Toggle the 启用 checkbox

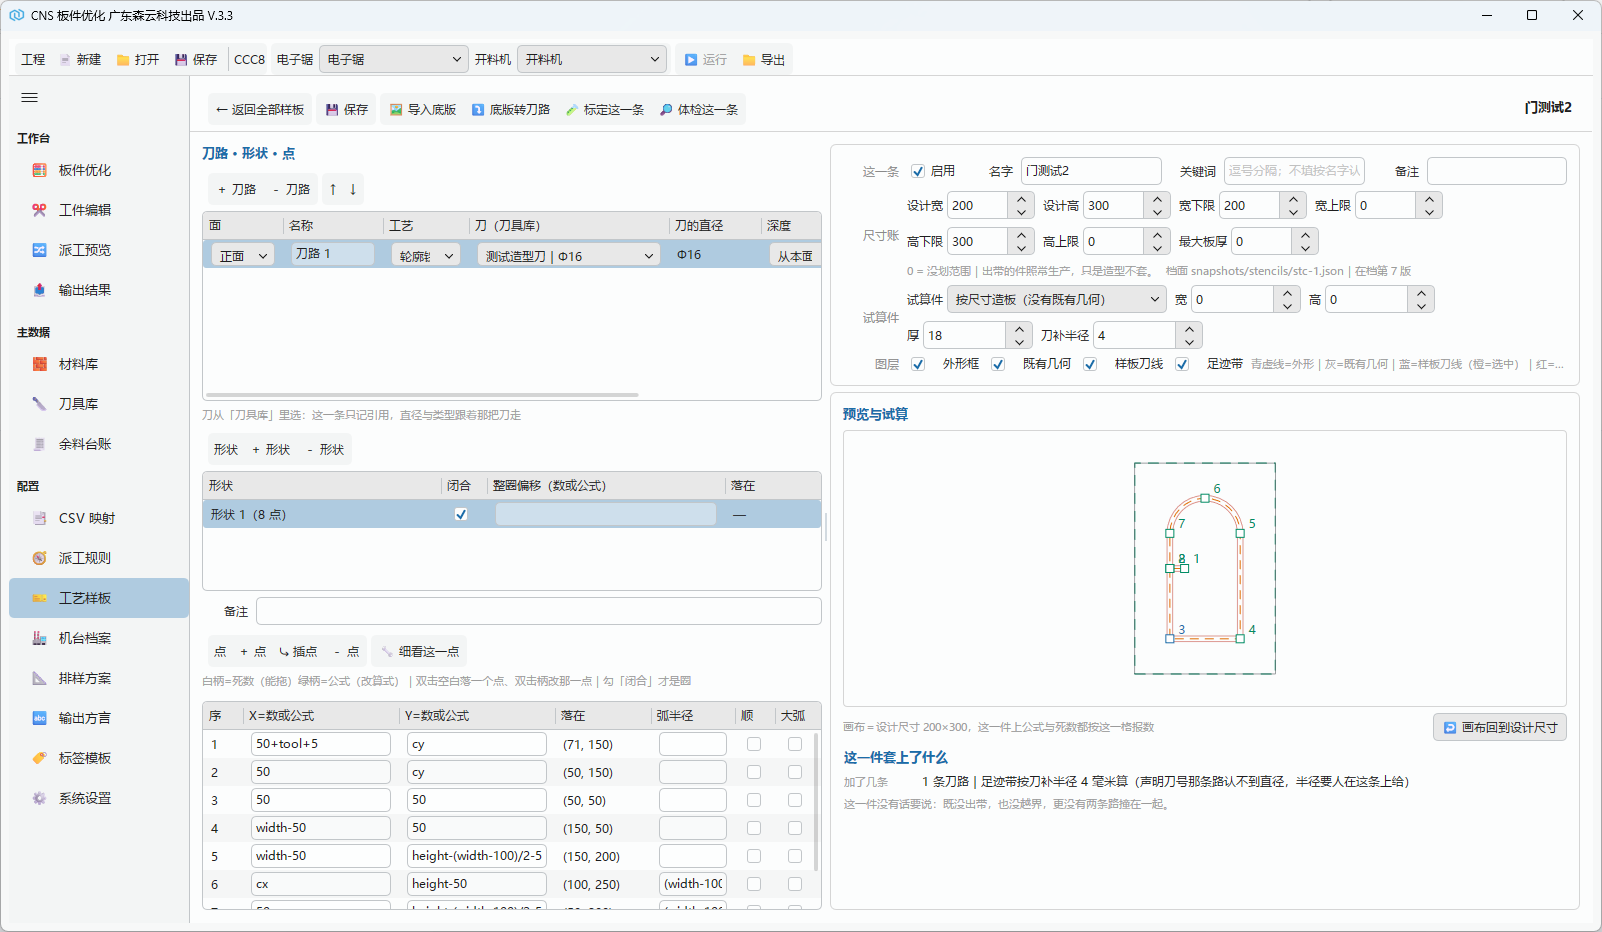click(x=918, y=171)
